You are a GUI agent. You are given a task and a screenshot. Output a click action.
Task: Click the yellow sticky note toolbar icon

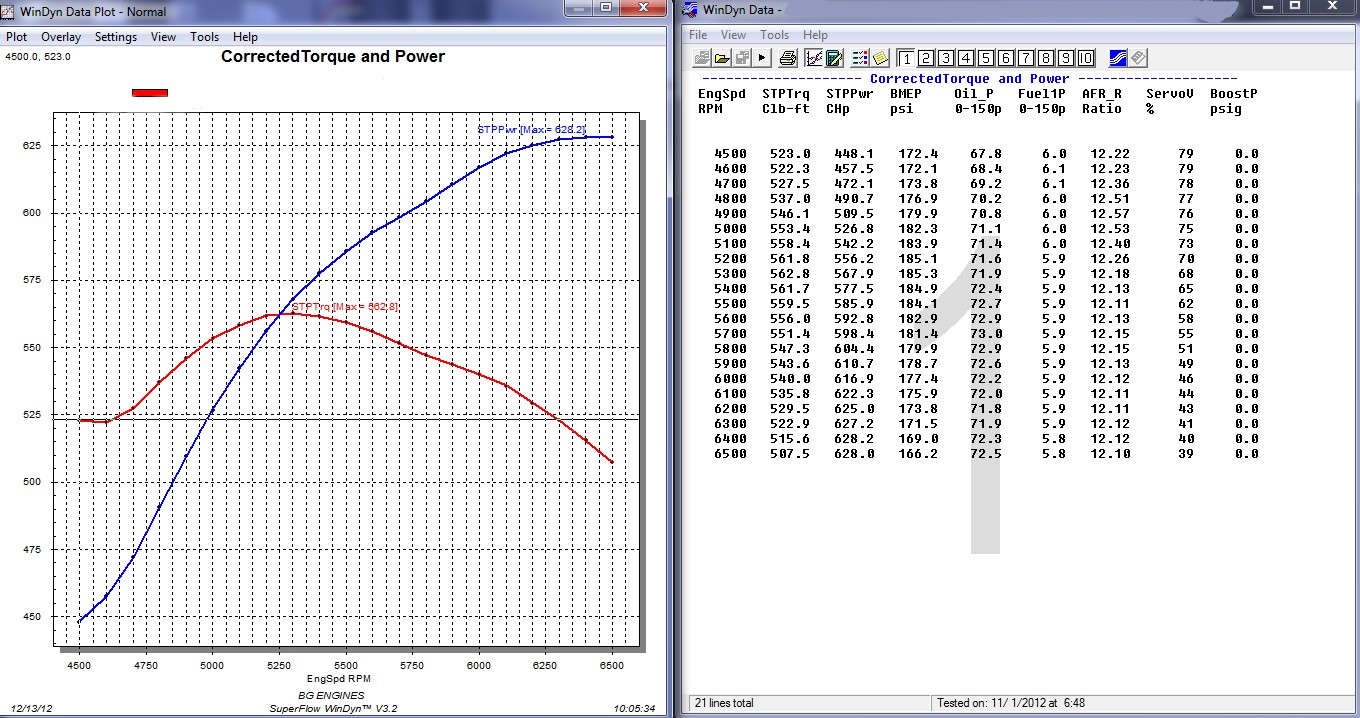point(881,58)
